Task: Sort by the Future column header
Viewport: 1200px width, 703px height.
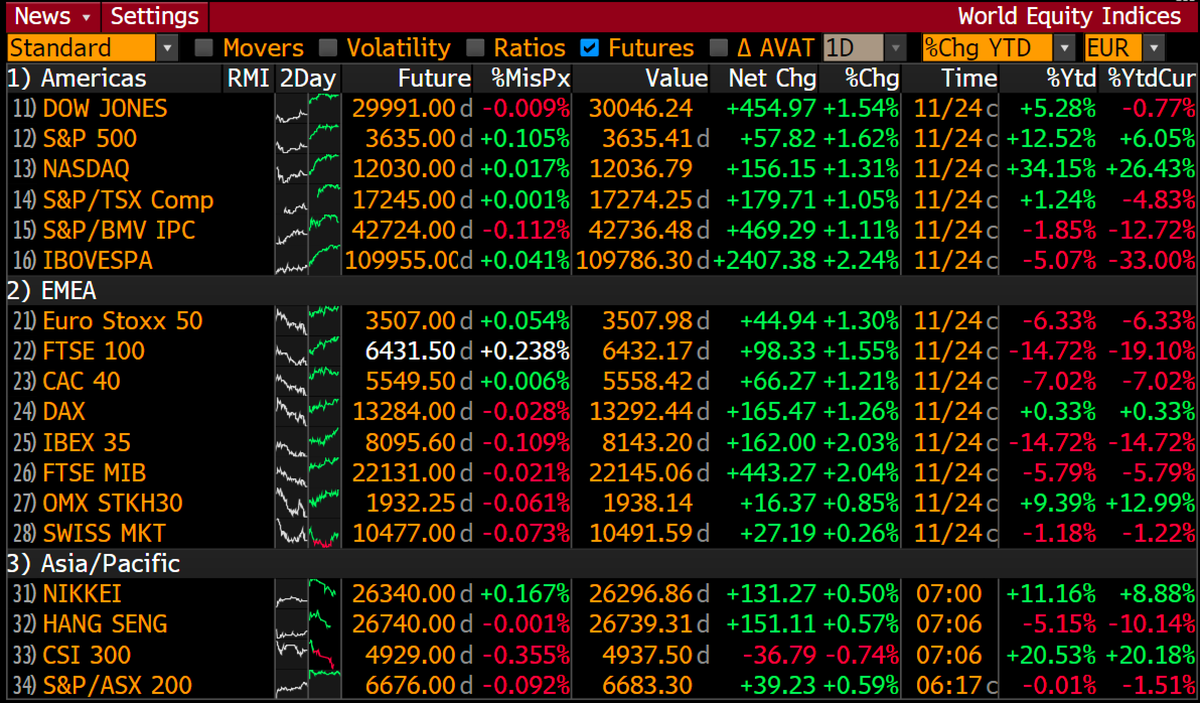Action: coord(434,78)
